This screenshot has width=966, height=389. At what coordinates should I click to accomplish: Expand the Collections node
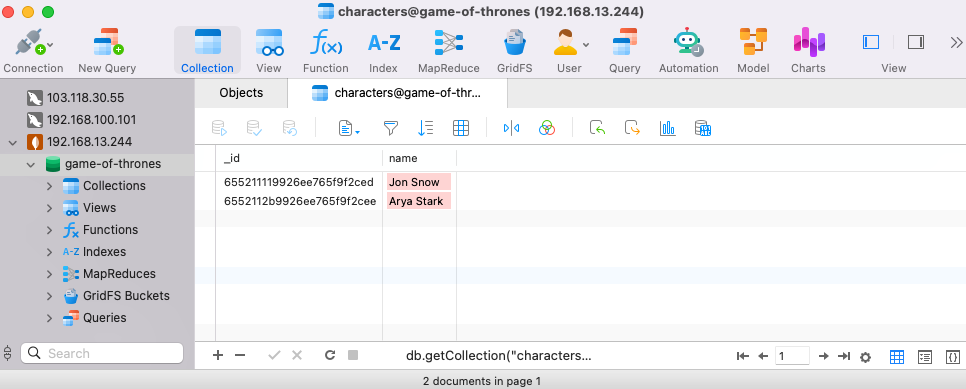[49, 186]
